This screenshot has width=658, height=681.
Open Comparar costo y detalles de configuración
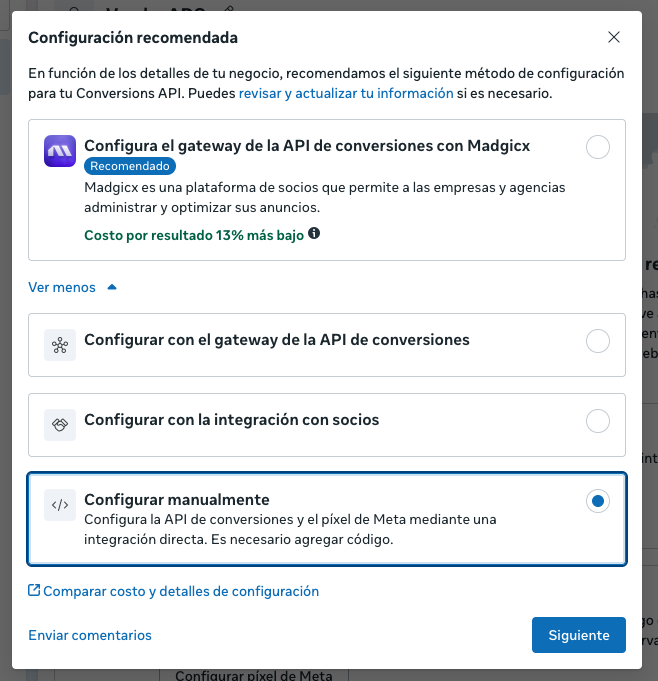click(181, 591)
